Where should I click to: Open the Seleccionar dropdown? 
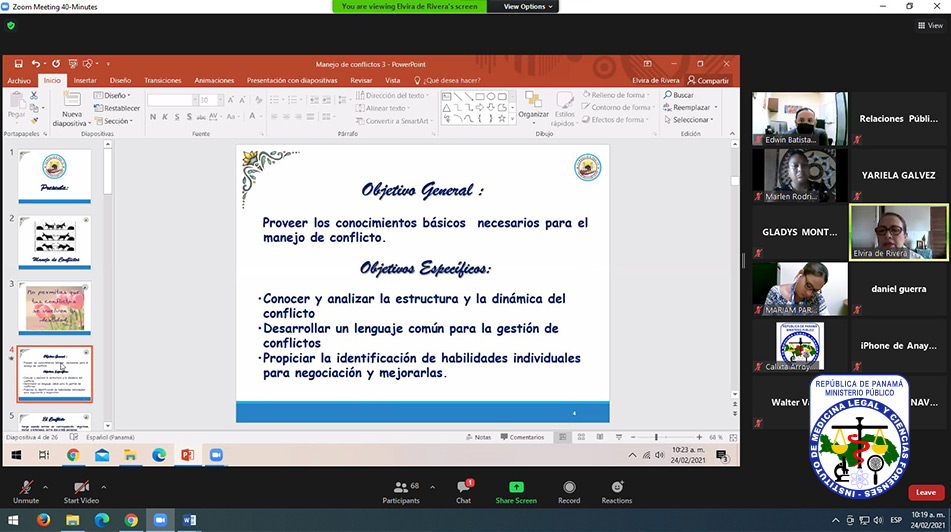tap(689, 120)
